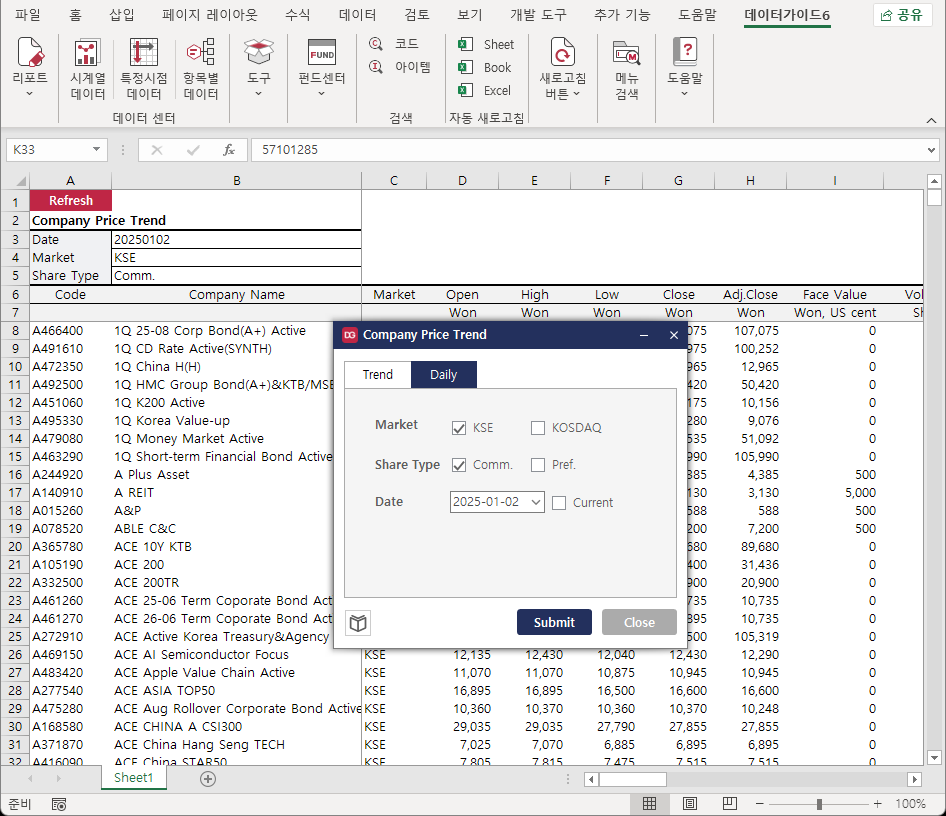
Task: Enable the KOSDAQ market checkbox
Action: pos(538,428)
